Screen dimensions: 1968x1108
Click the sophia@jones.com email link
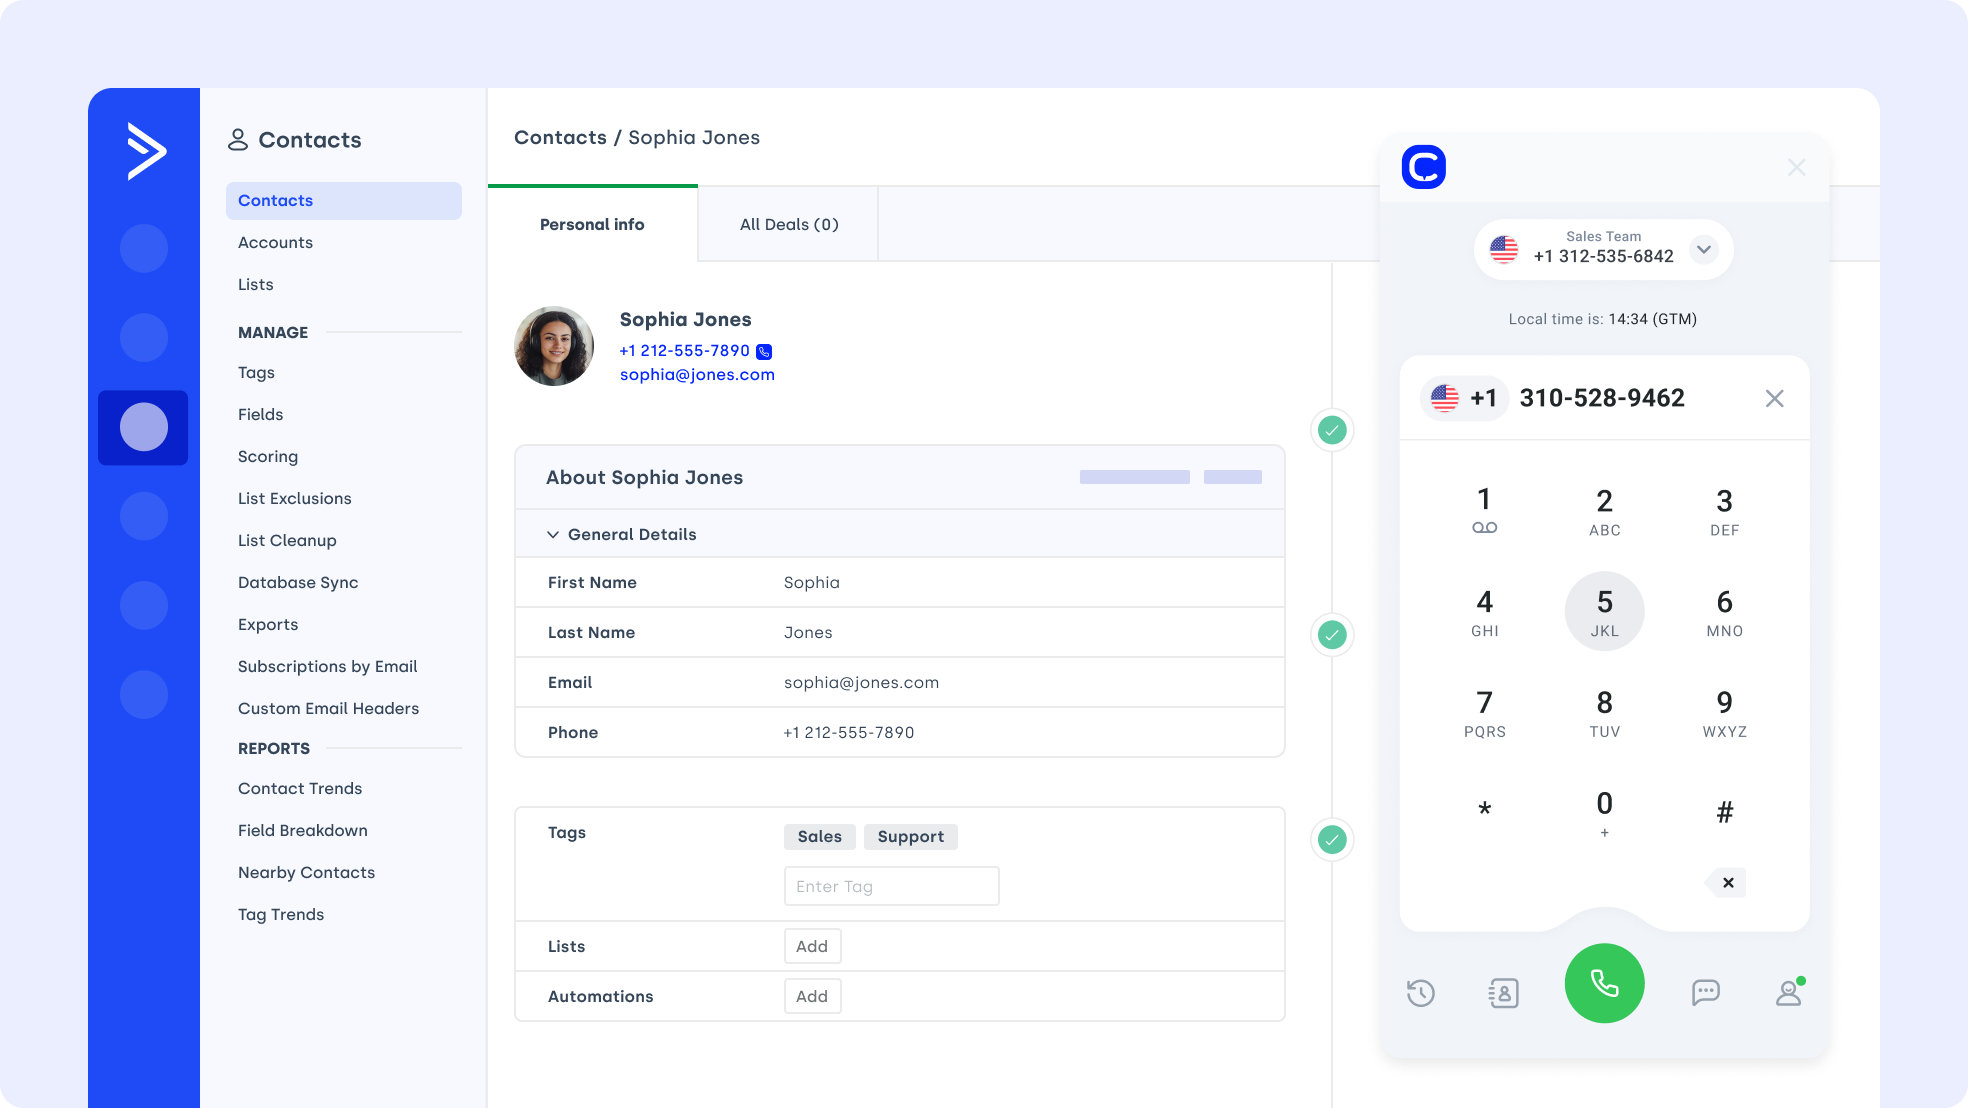click(x=697, y=374)
